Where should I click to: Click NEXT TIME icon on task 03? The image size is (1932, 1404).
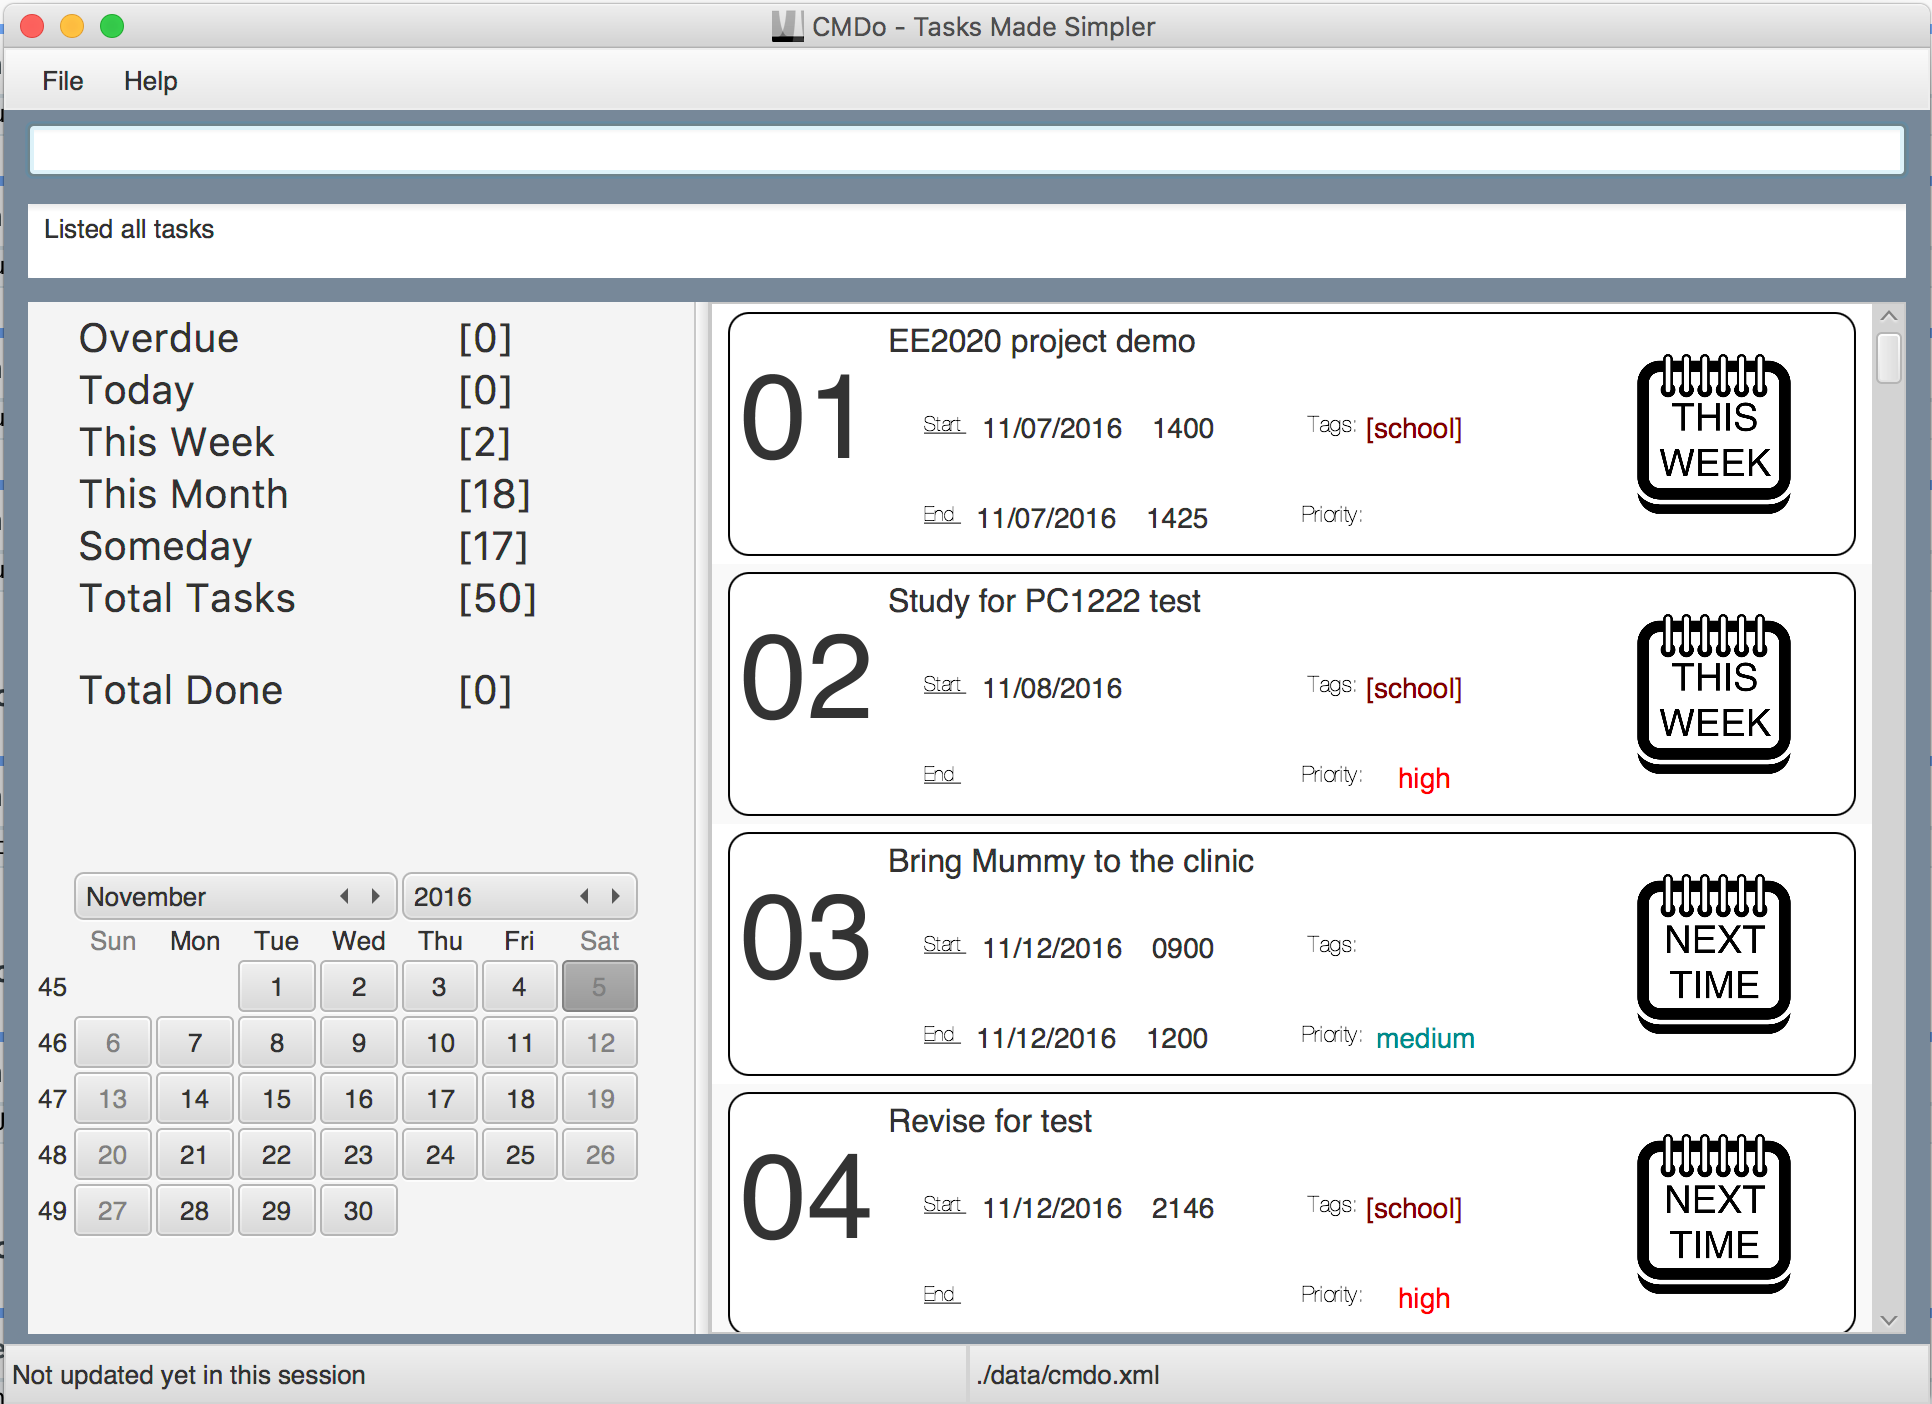1713,954
